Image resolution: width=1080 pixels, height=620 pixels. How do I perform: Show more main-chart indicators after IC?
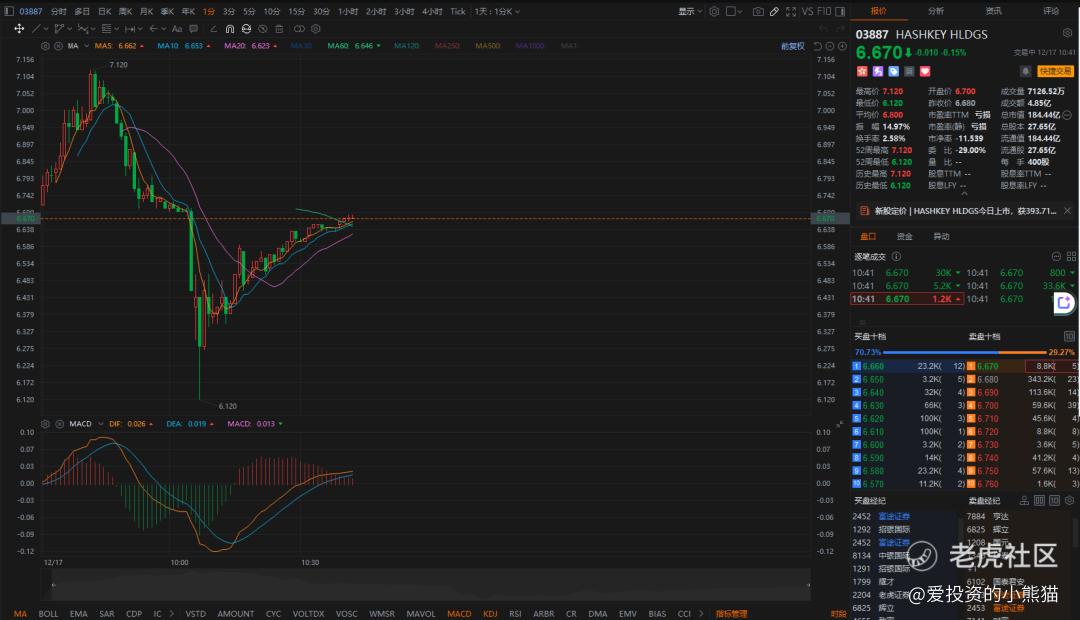[x=172, y=613]
